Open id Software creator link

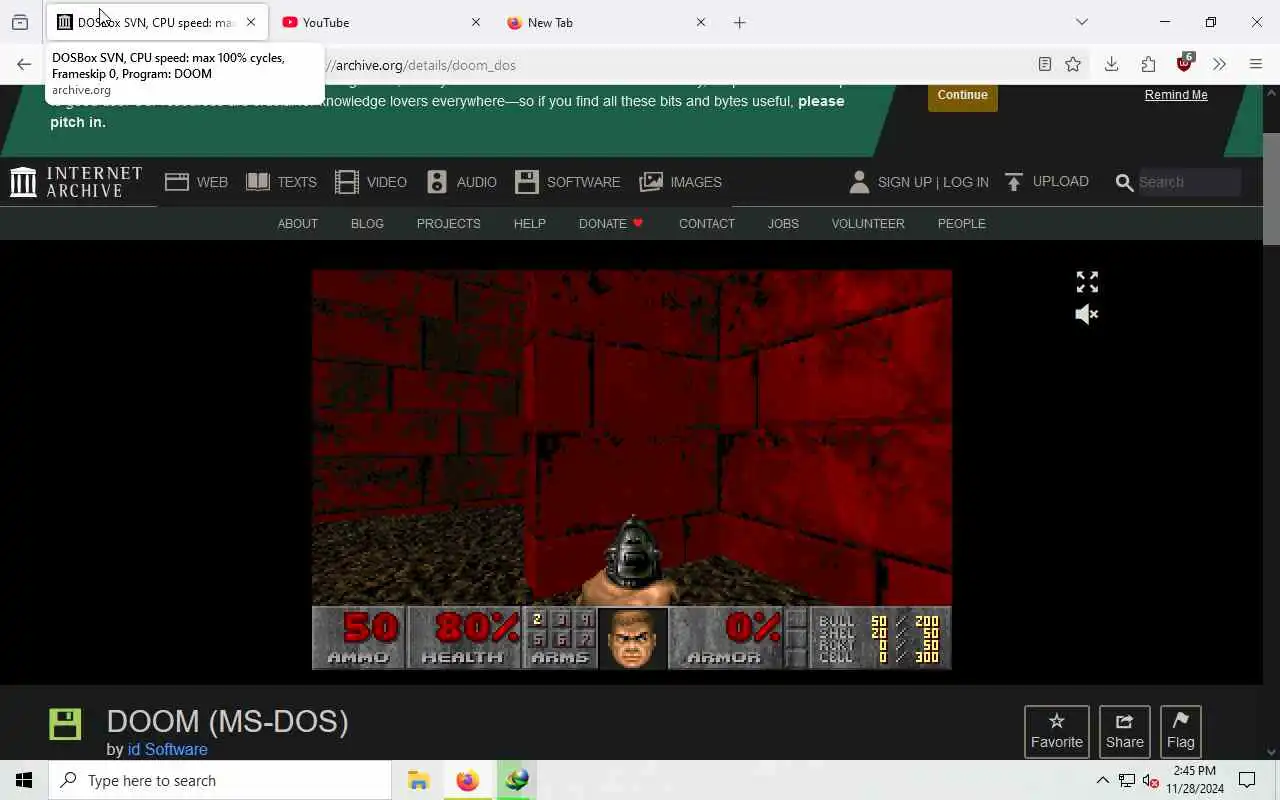pyautogui.click(x=167, y=749)
